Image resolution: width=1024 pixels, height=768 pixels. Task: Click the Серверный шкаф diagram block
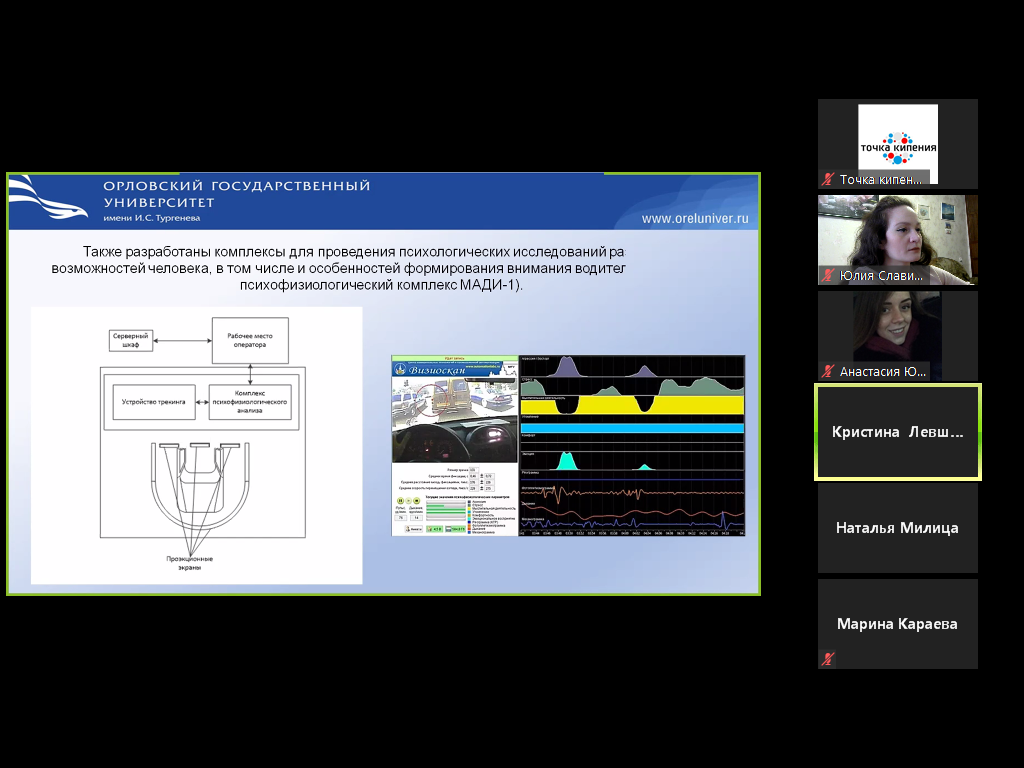pyautogui.click(x=131, y=340)
